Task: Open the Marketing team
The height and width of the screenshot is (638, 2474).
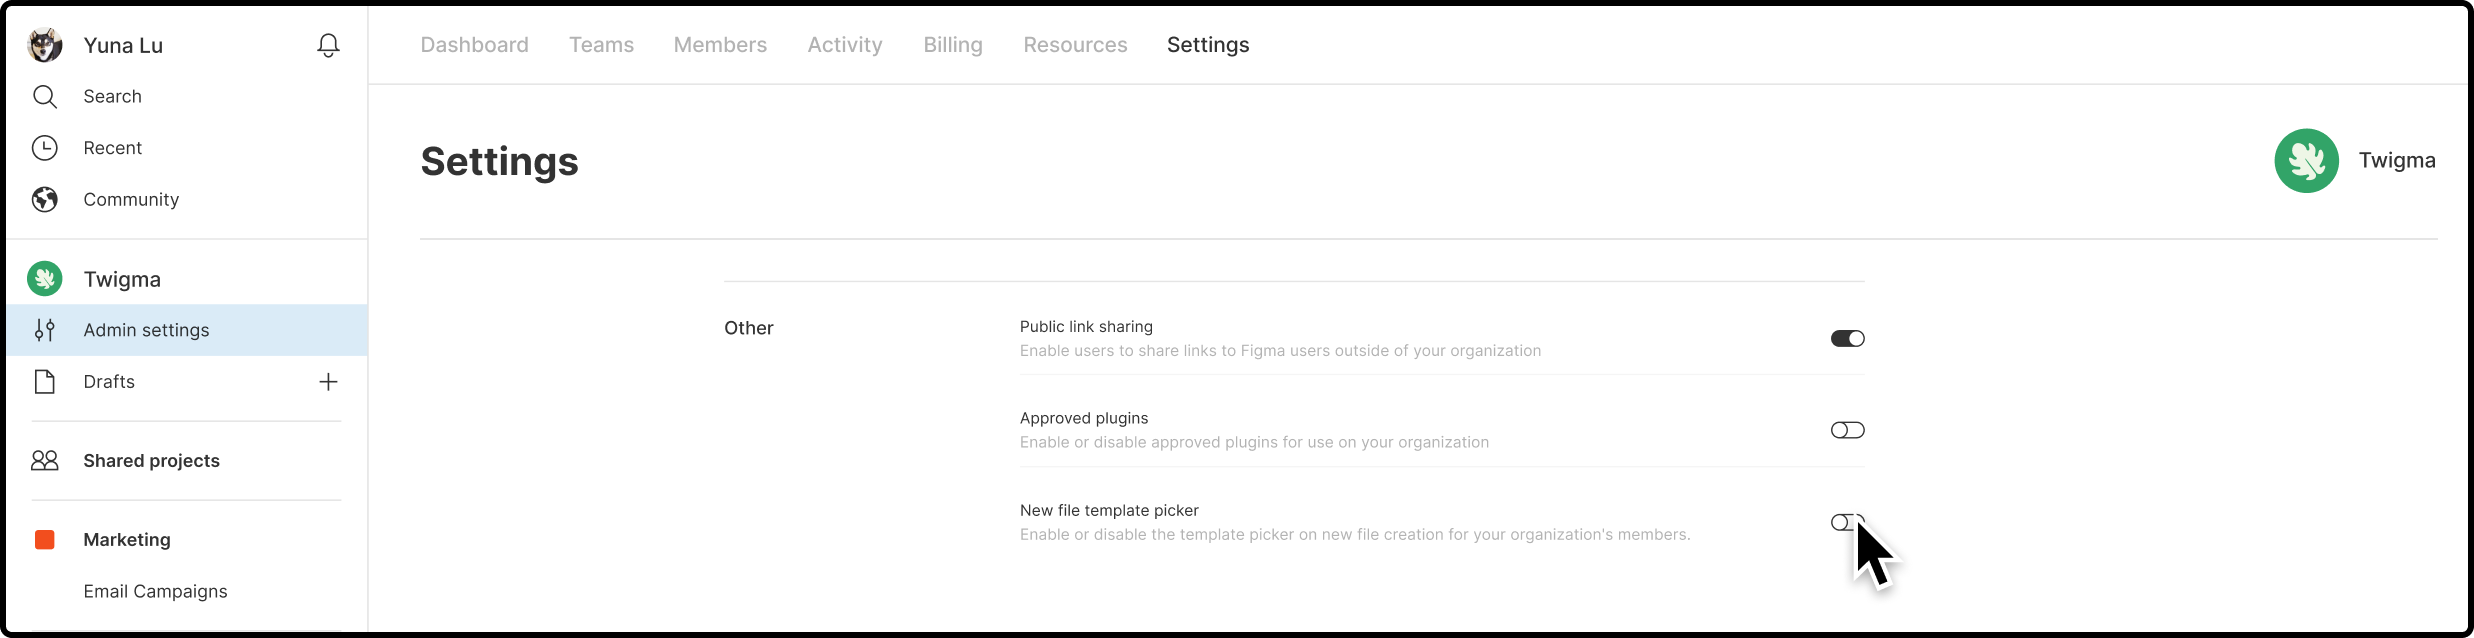Action: point(127,540)
